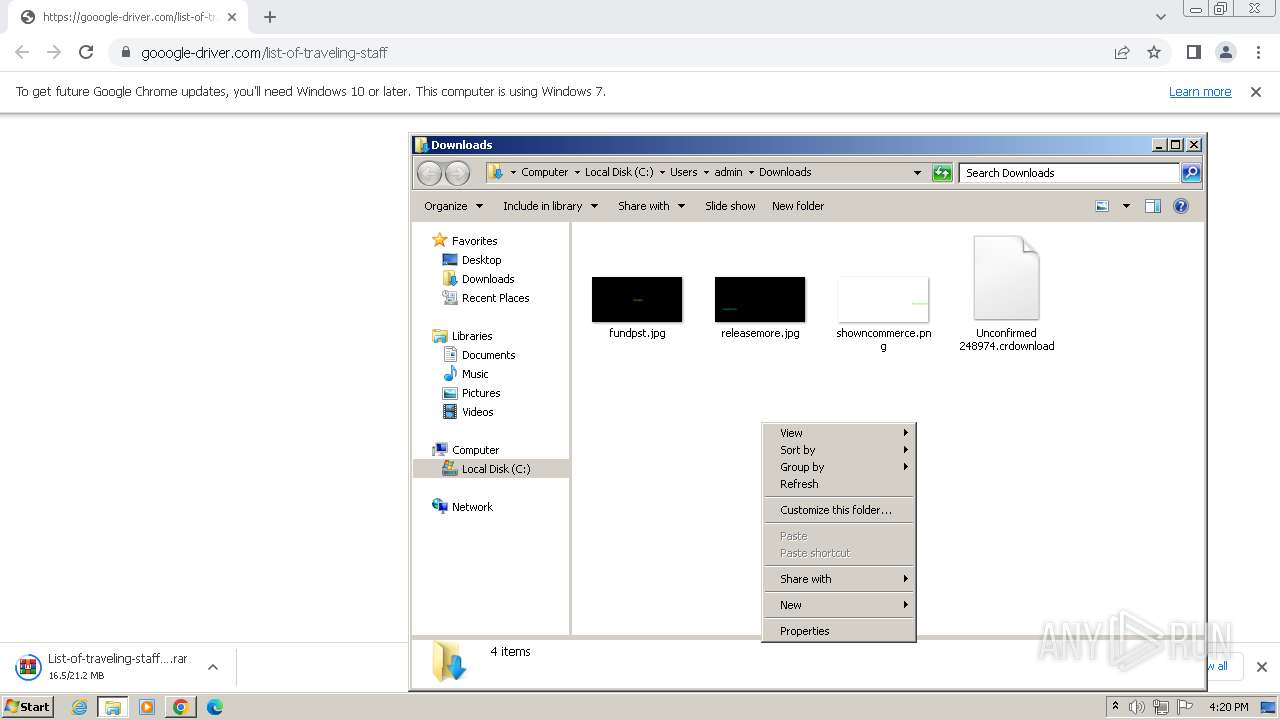Select Unconfirmed 248974.crdownload file
This screenshot has width=1280, height=720.
tap(1006, 294)
